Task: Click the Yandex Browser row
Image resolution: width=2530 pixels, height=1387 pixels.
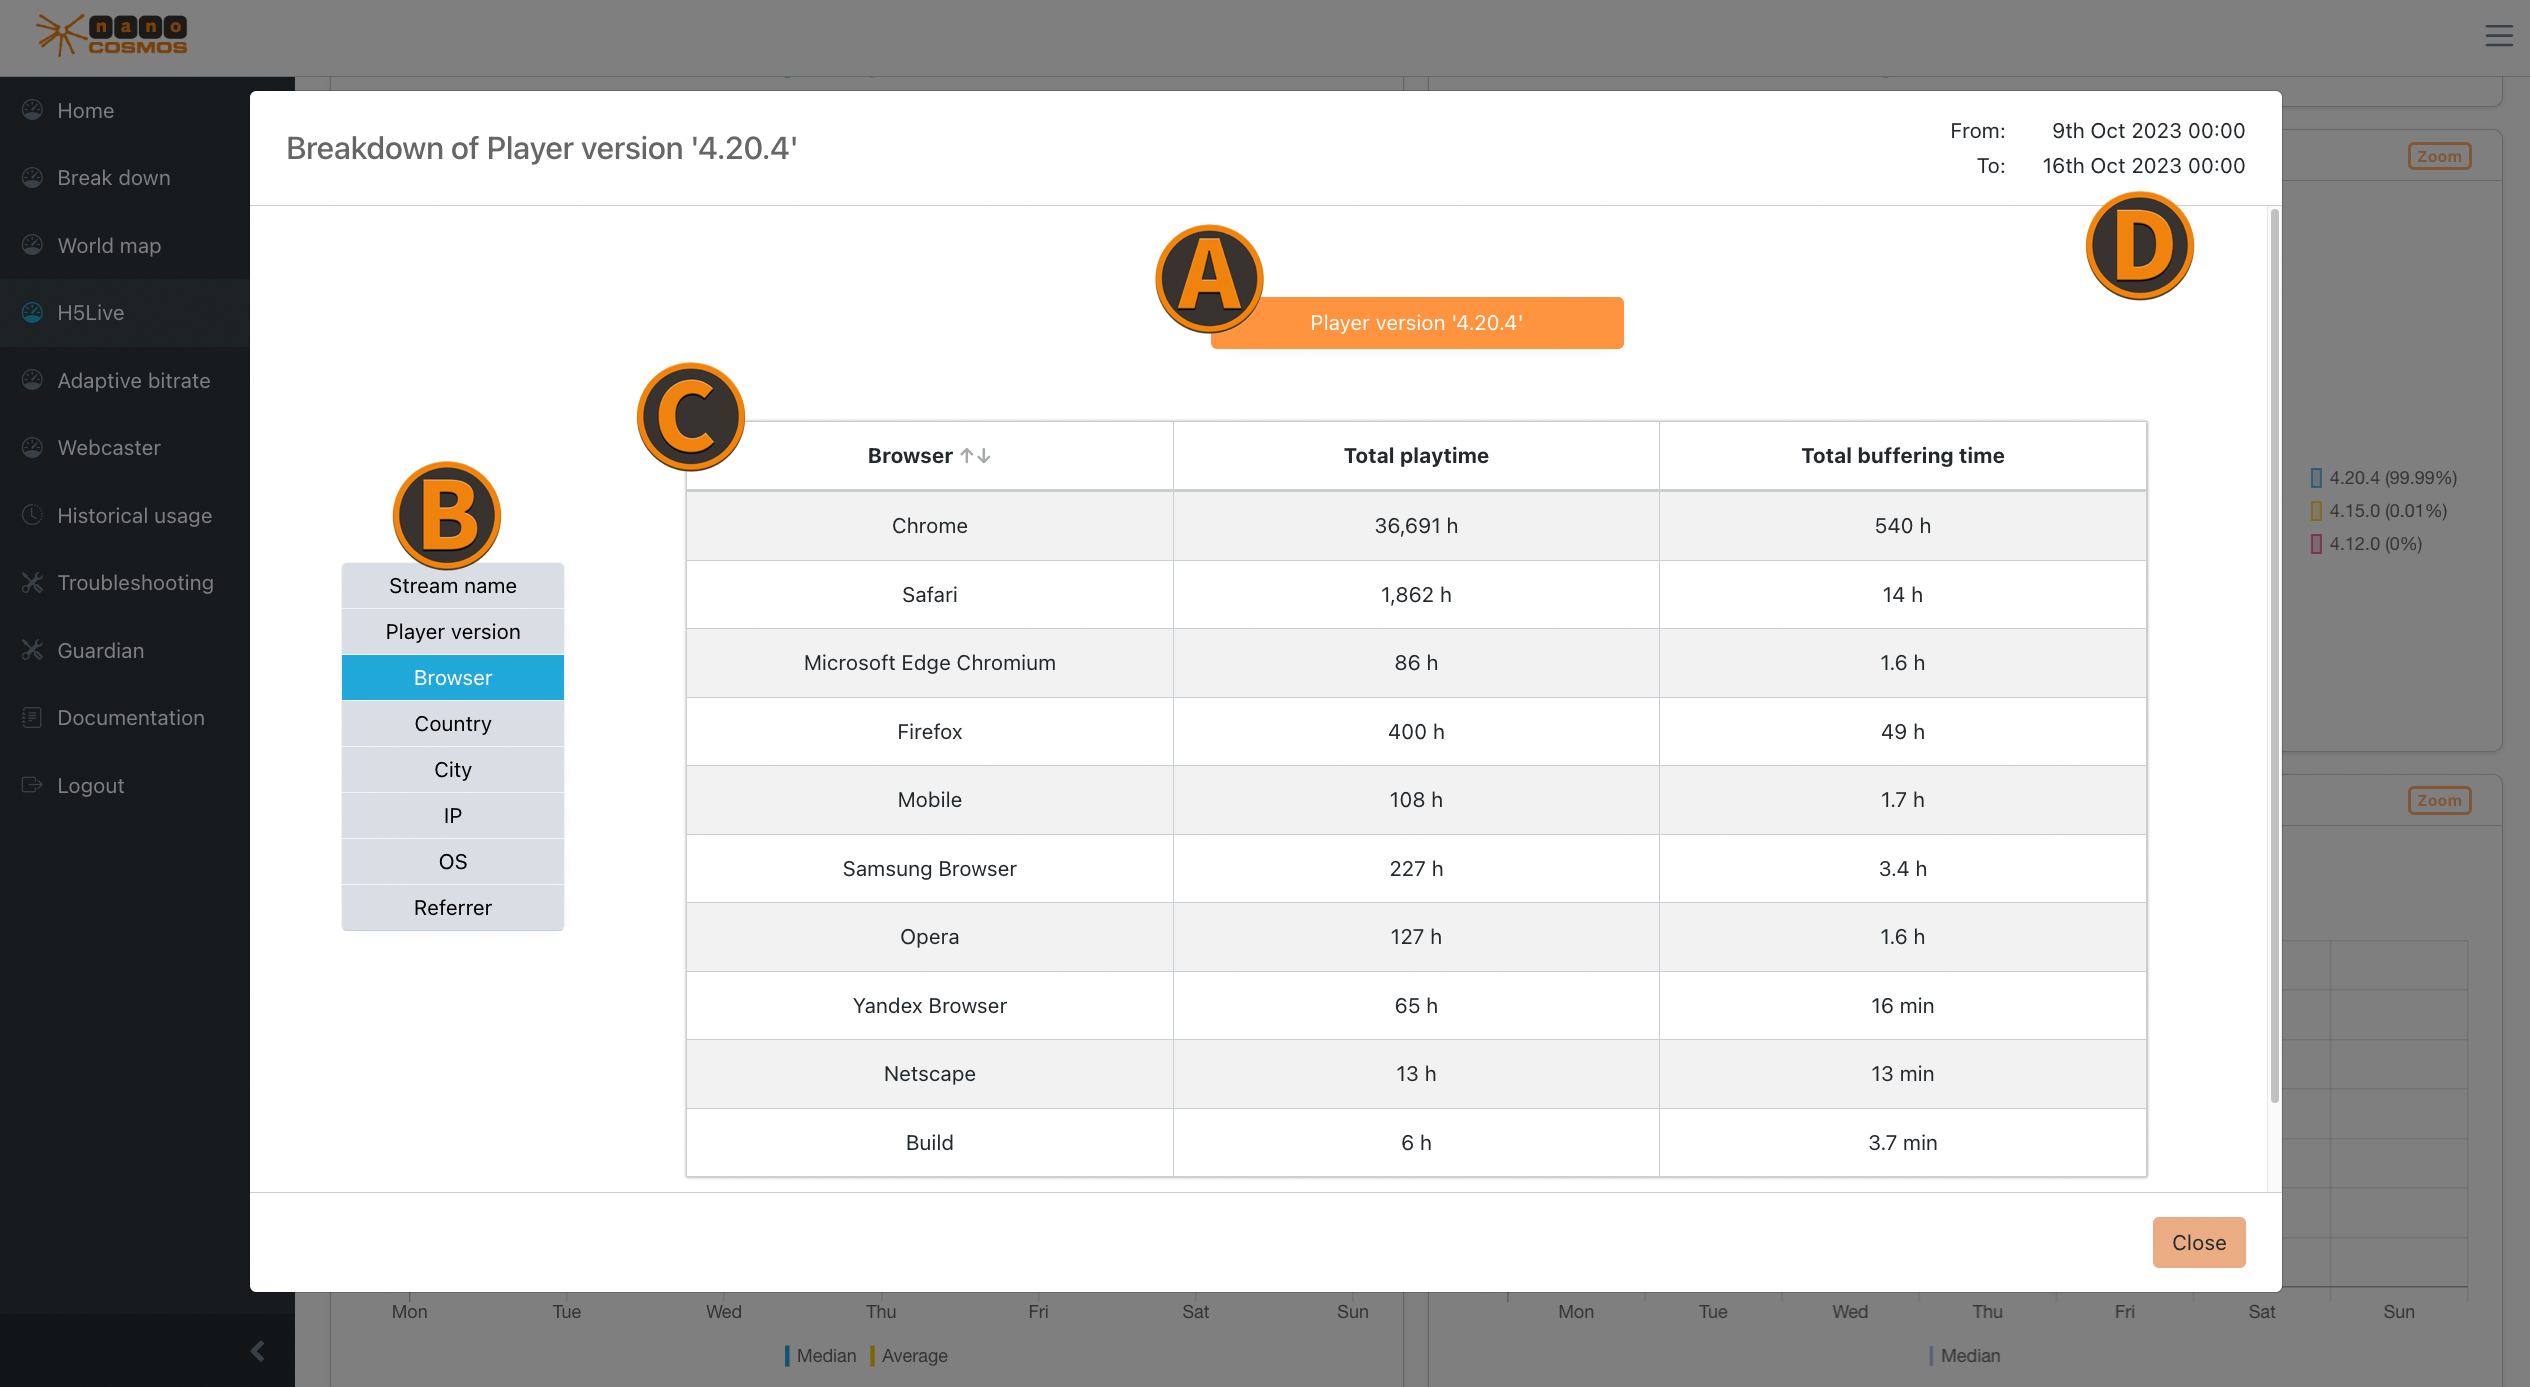Action: 1416,1006
